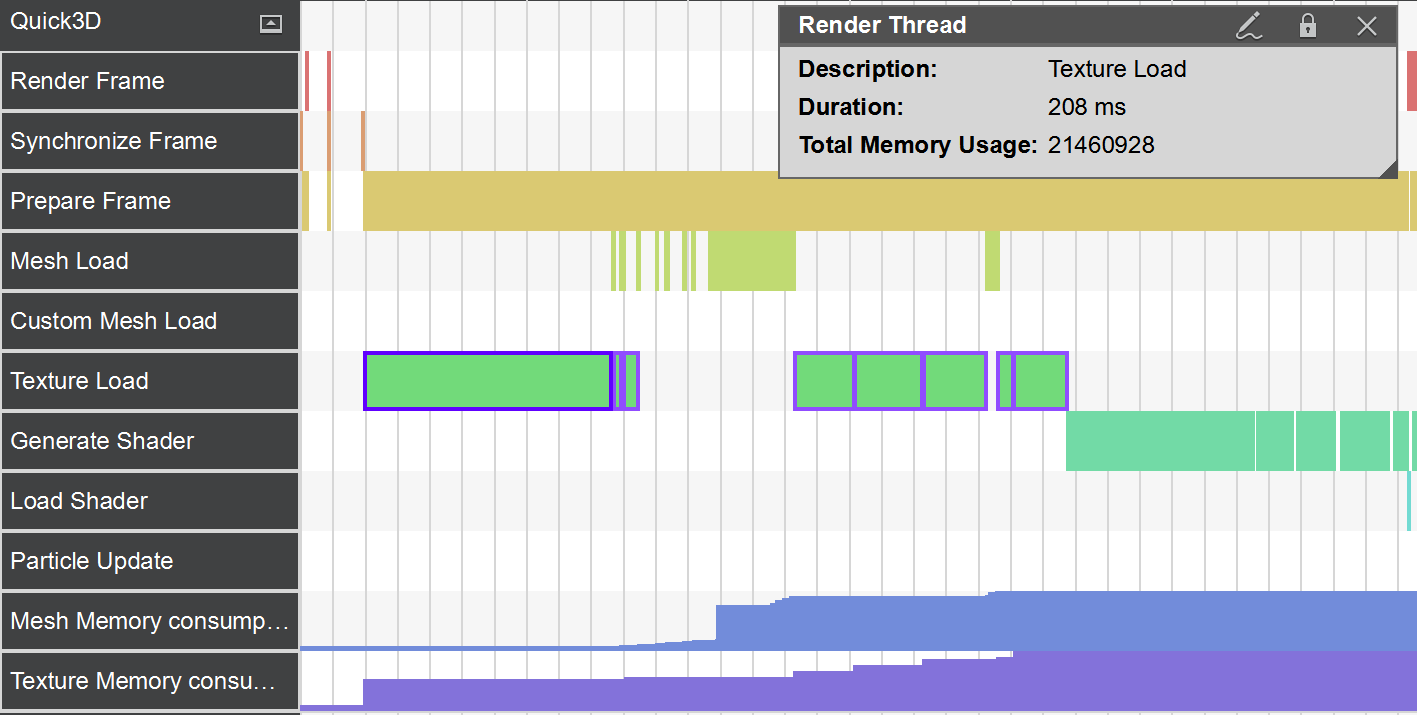The image size is (1417, 715).
Task: Click the purple Texture Memory consumption graph
Action: tap(700, 690)
